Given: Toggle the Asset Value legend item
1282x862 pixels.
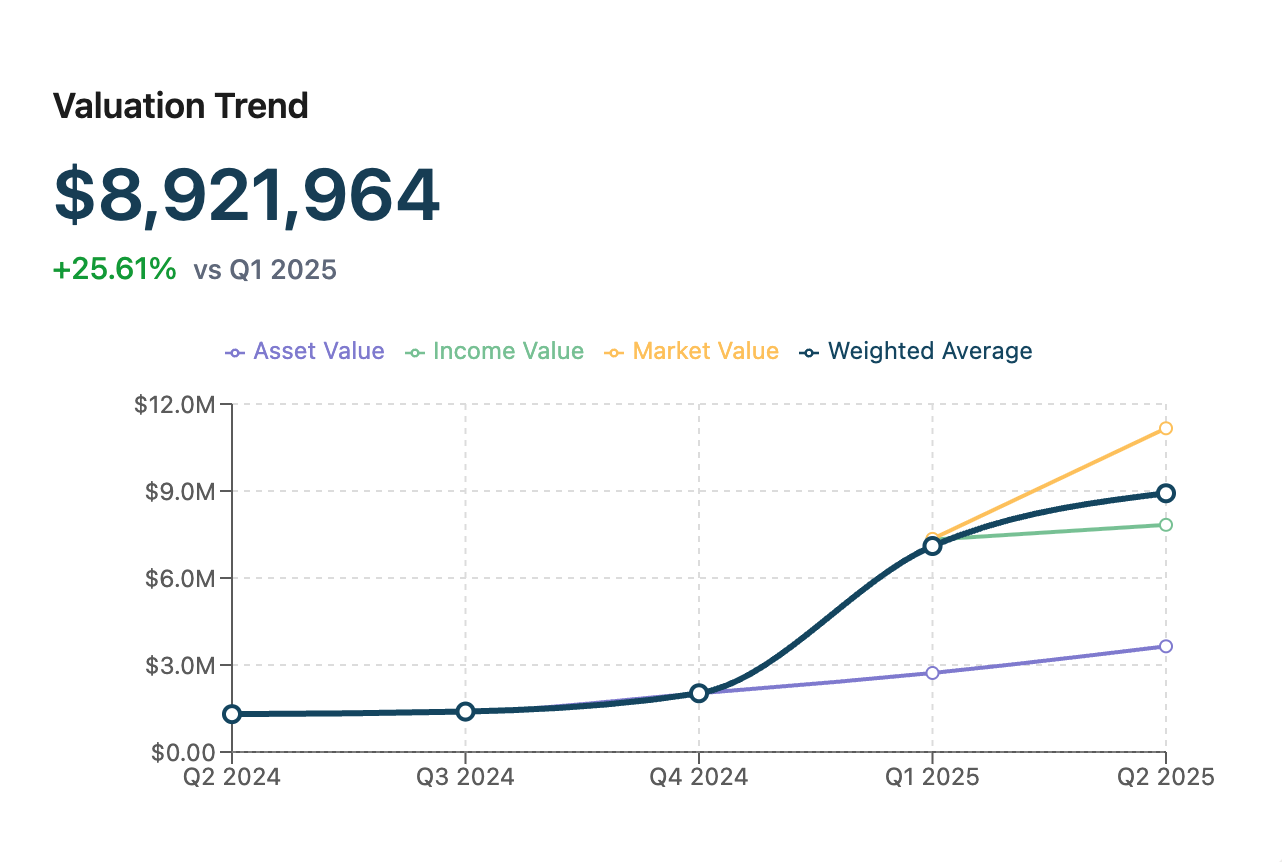Looking at the screenshot, I should click(305, 352).
